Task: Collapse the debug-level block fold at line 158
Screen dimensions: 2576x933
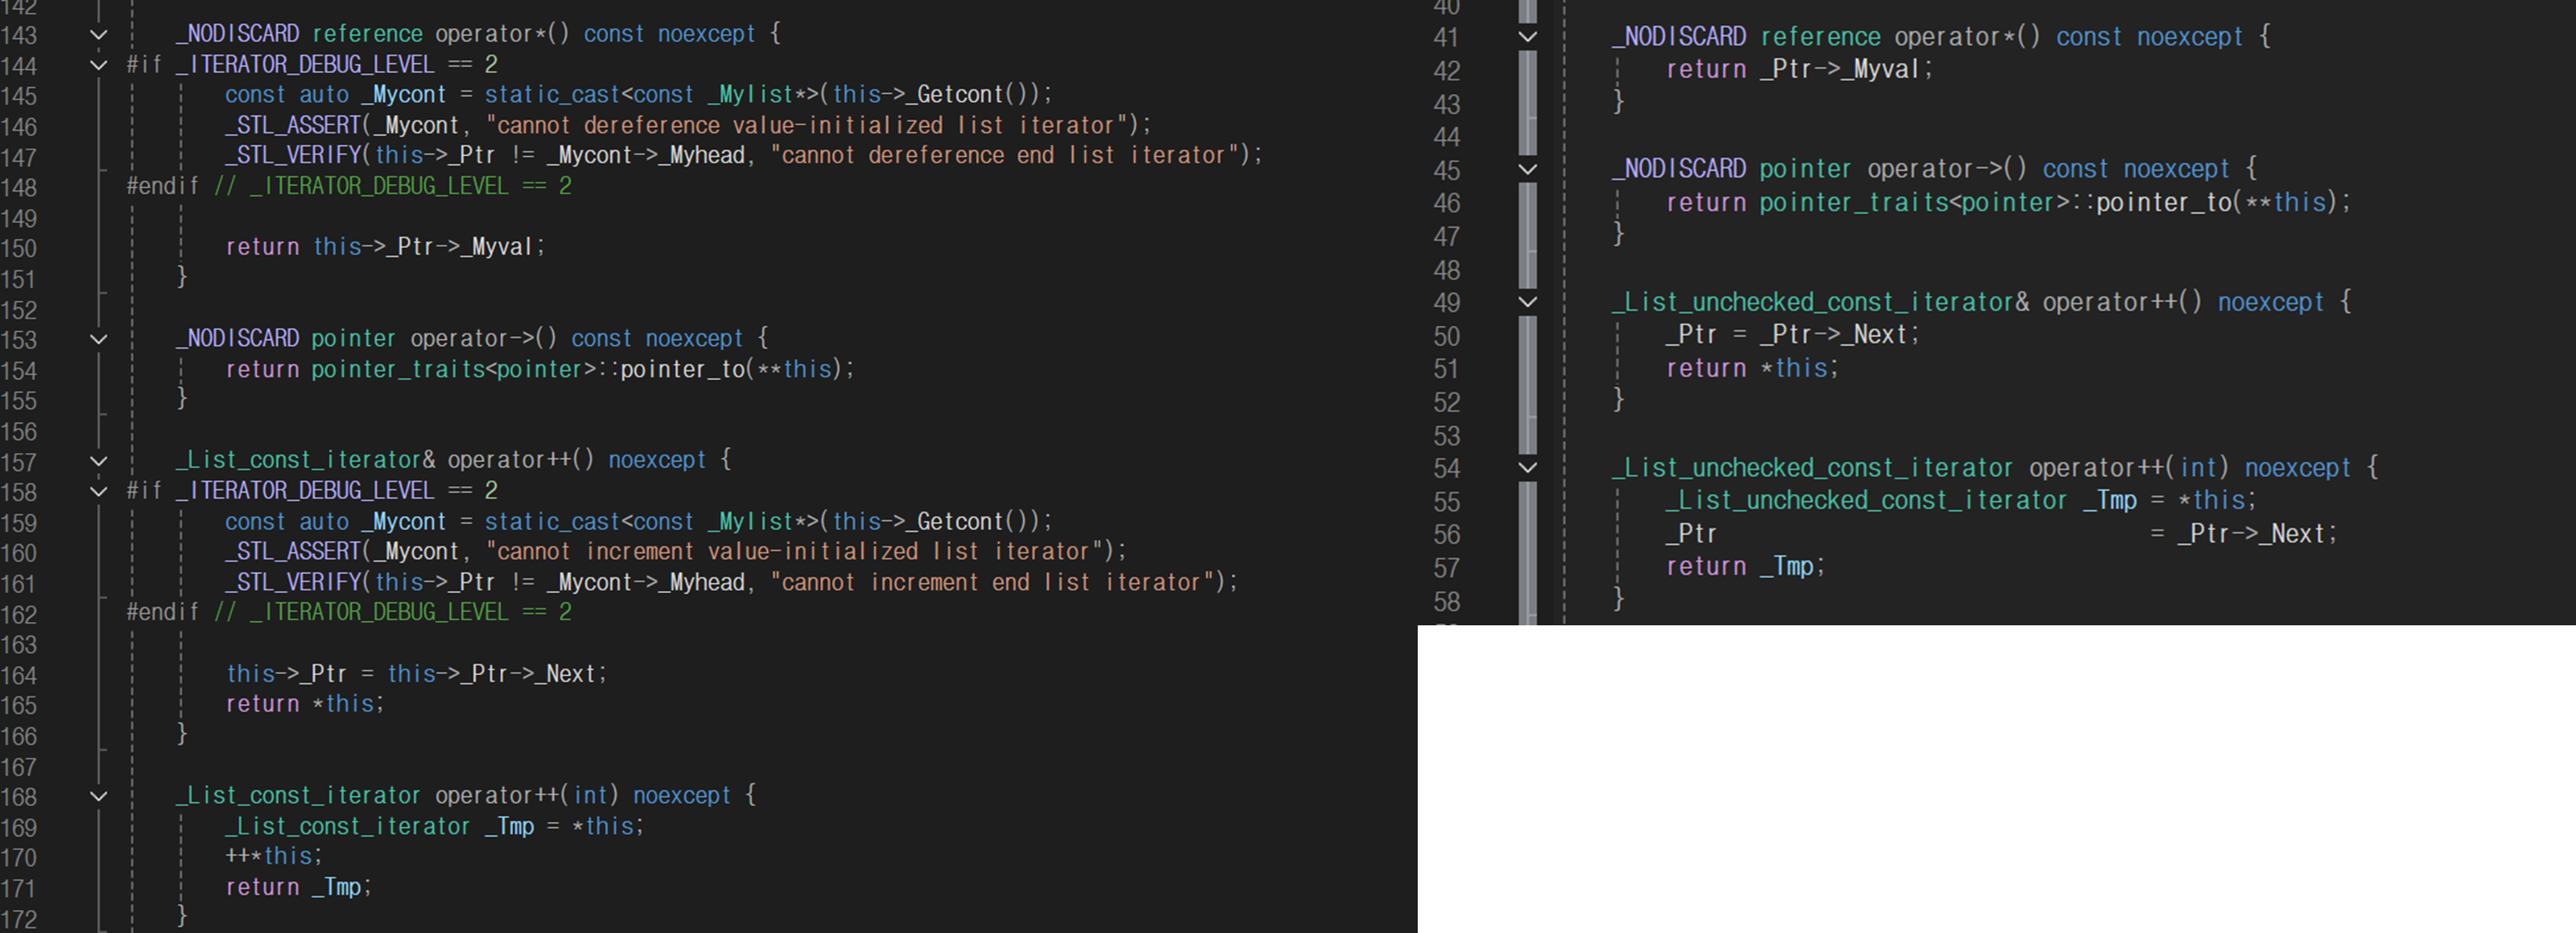Action: point(97,490)
